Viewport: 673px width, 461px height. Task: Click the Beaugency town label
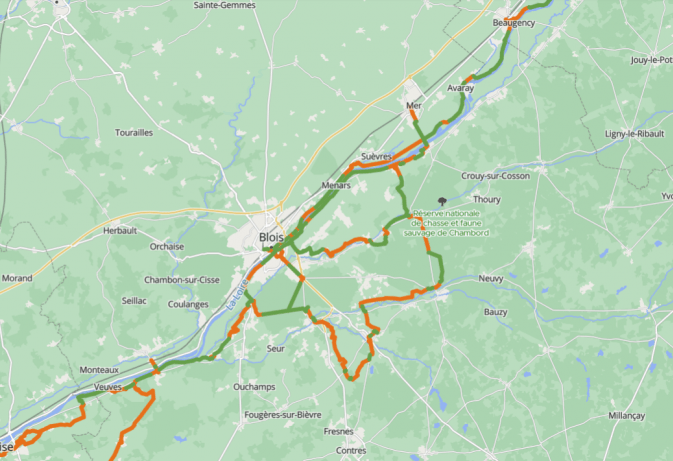tap(514, 23)
